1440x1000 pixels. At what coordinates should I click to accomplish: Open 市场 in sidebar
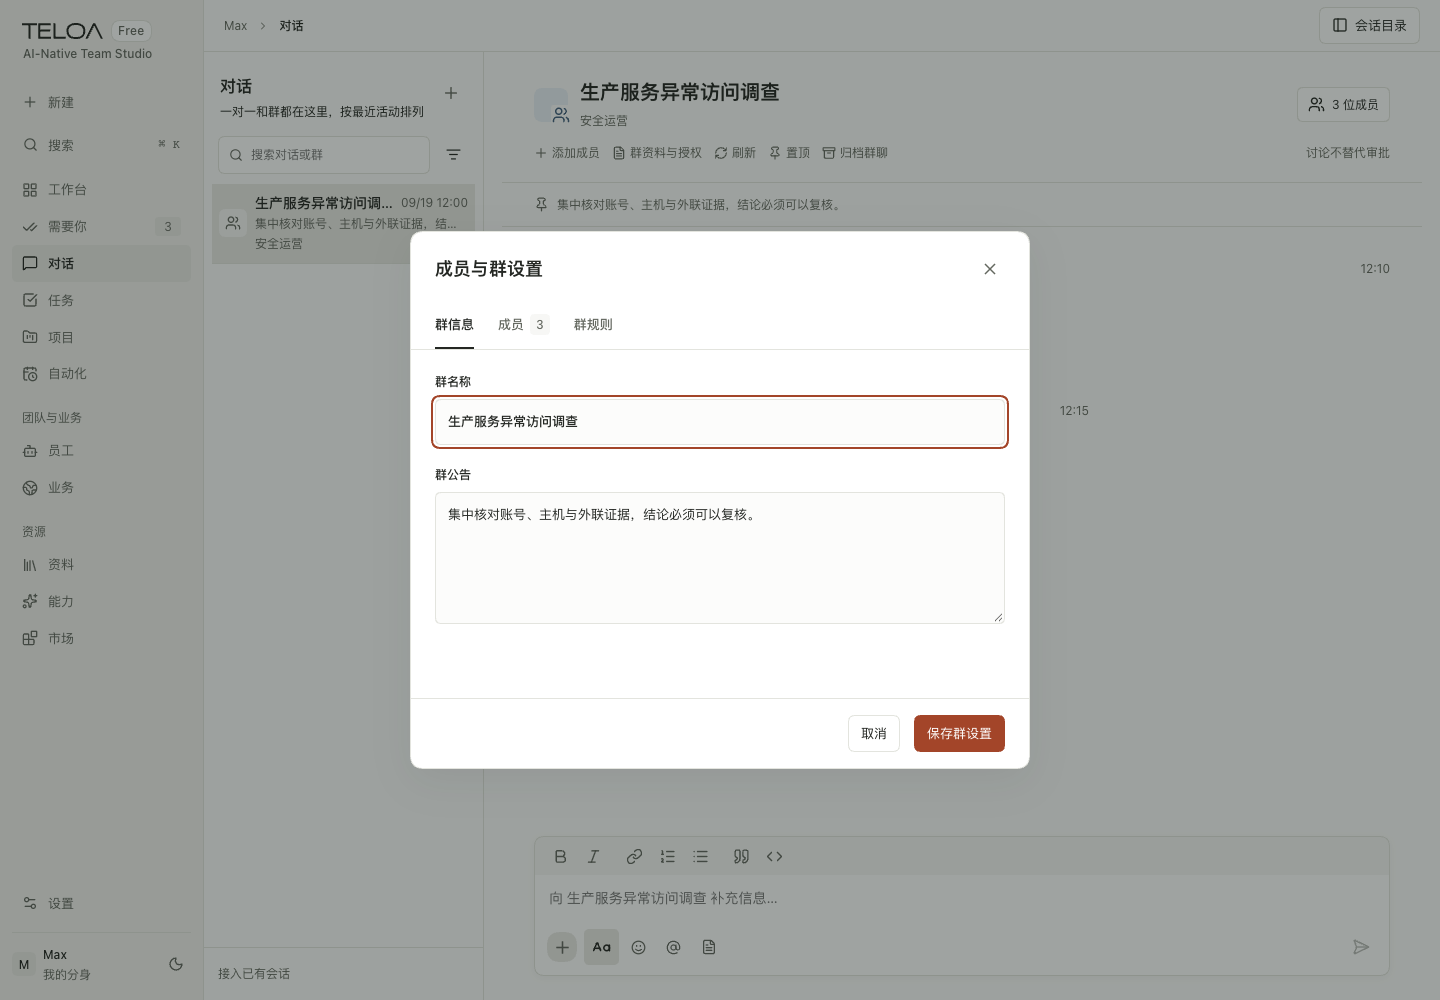coord(101,638)
